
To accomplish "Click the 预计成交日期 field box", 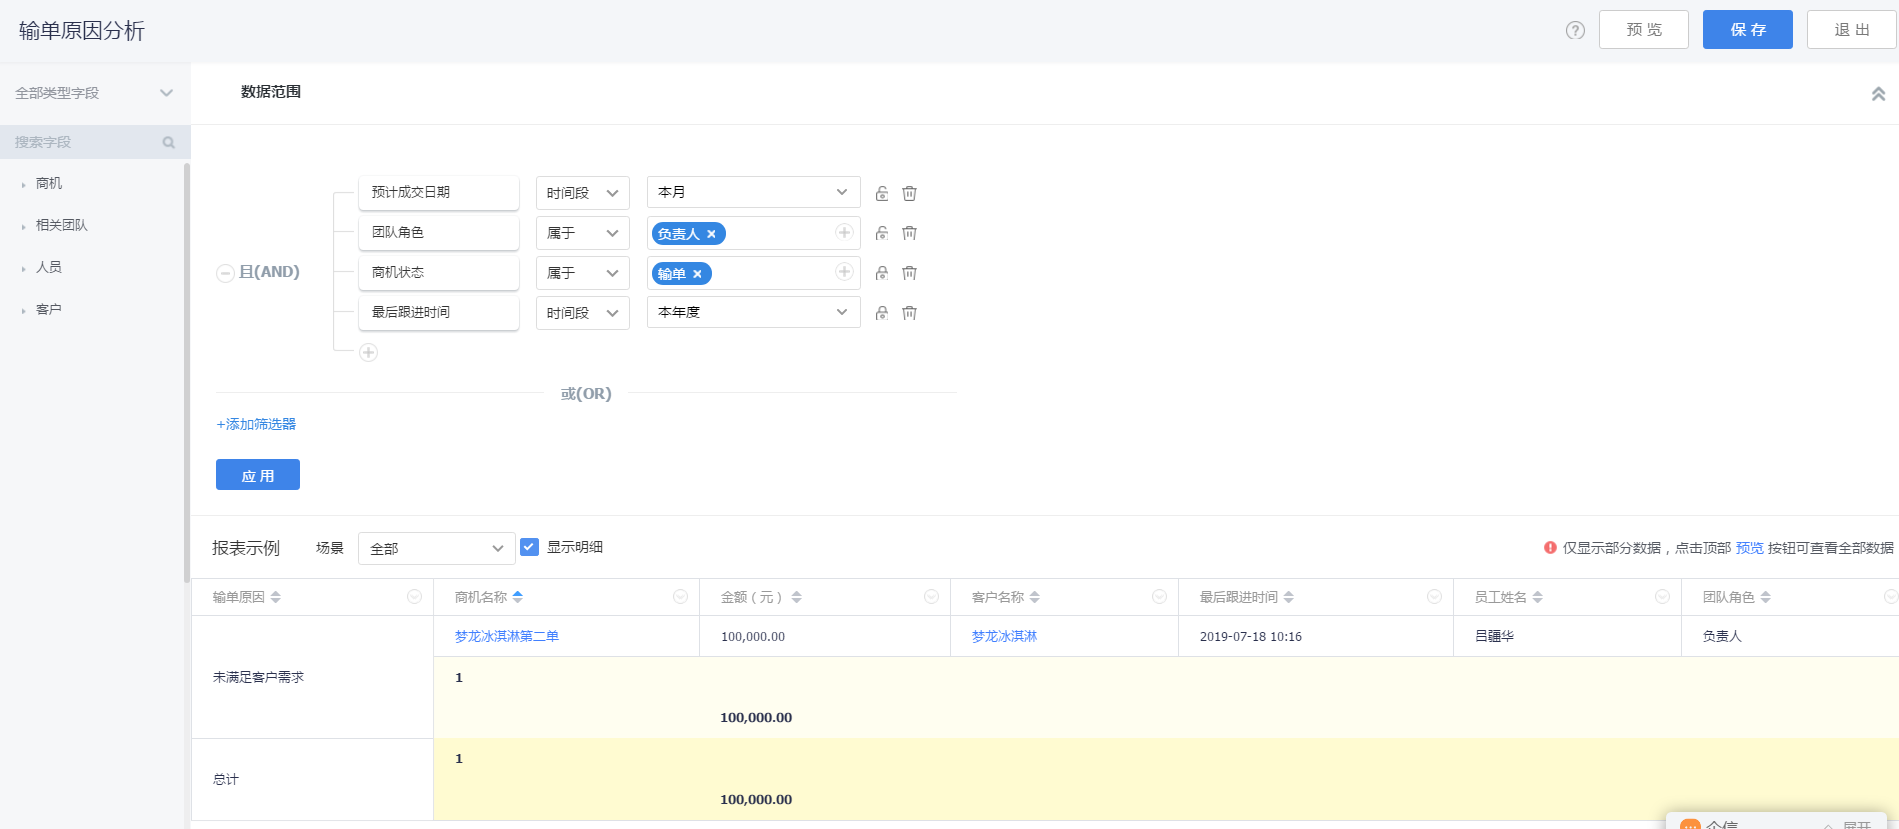I will point(439,192).
